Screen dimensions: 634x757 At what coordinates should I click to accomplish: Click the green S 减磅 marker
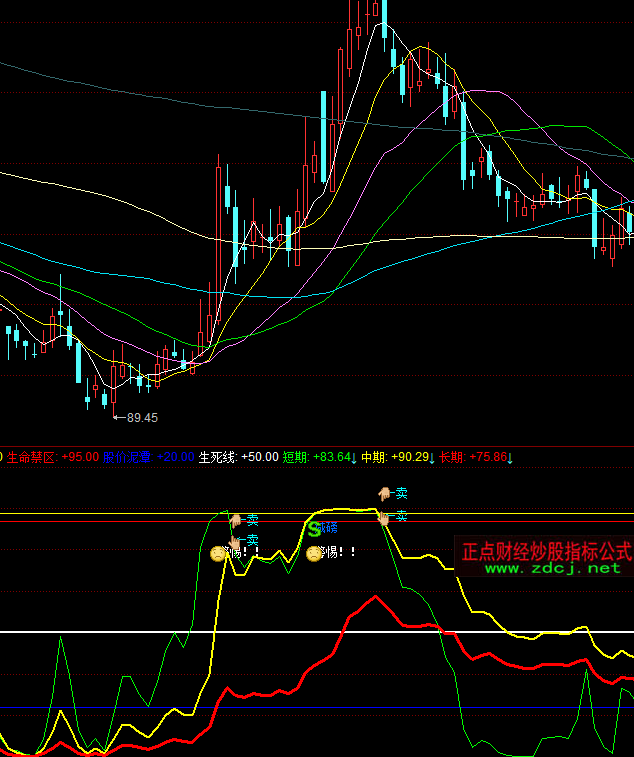point(313,528)
